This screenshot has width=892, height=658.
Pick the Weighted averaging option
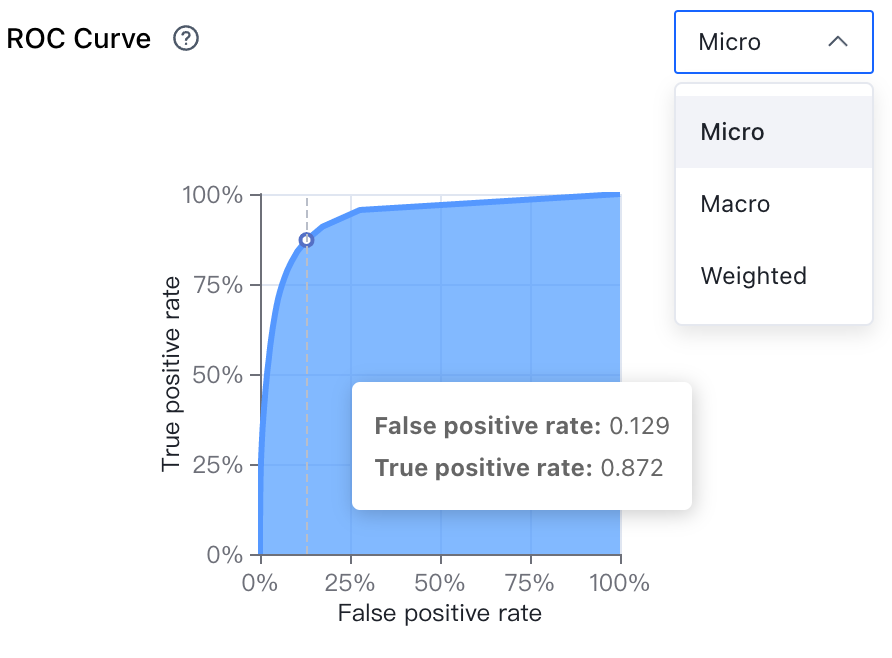pos(774,276)
